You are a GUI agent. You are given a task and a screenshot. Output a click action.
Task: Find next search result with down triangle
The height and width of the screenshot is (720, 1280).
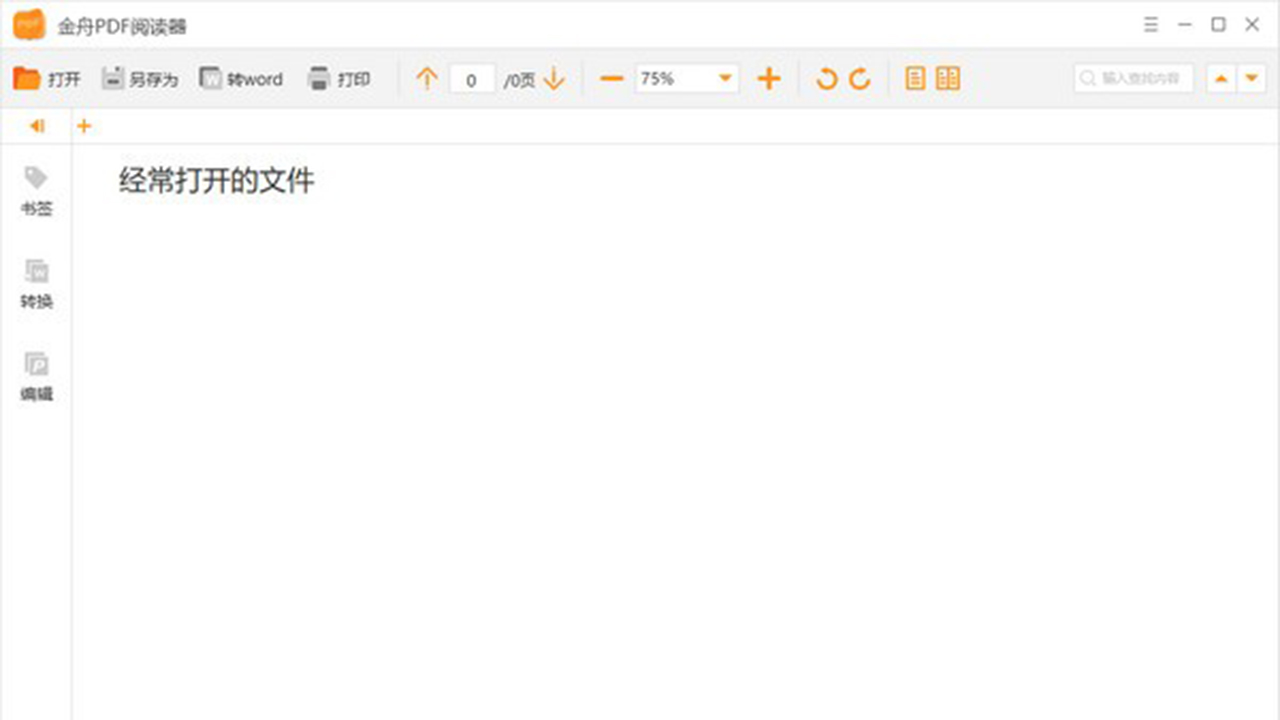(1252, 79)
